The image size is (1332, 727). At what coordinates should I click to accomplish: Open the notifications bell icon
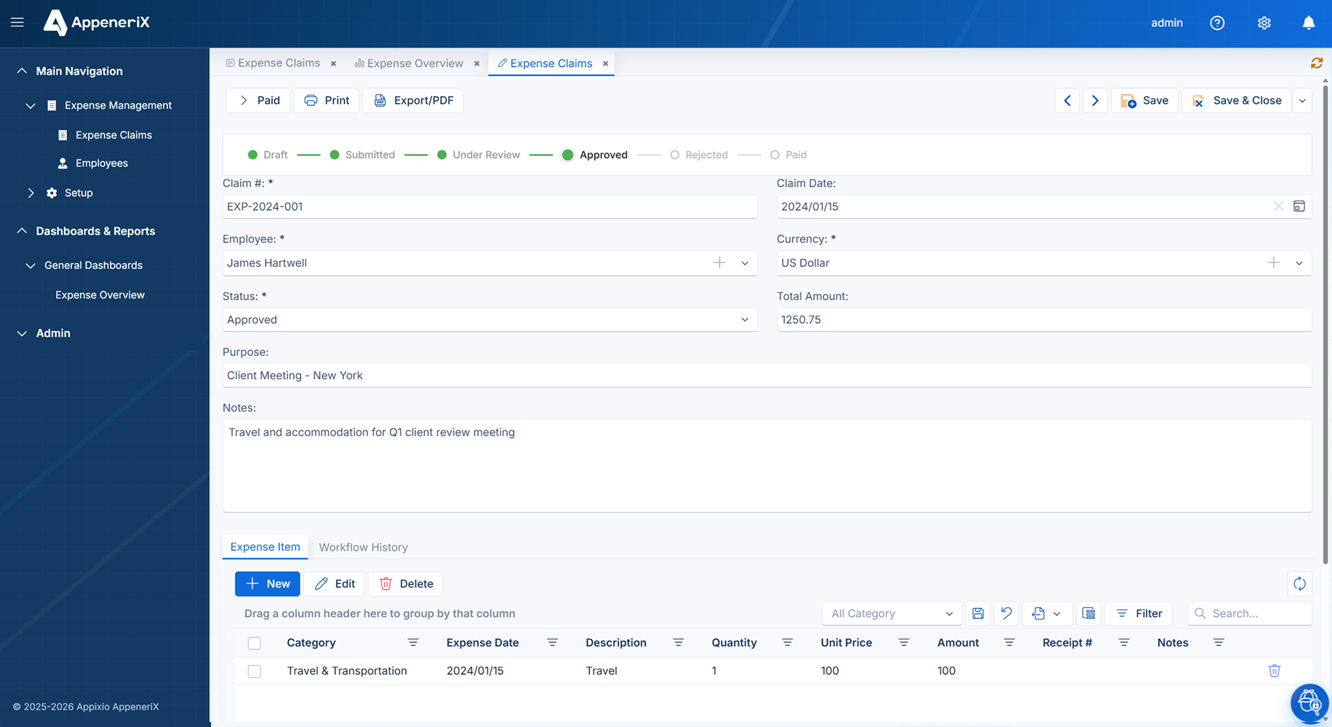pyautogui.click(x=1308, y=23)
